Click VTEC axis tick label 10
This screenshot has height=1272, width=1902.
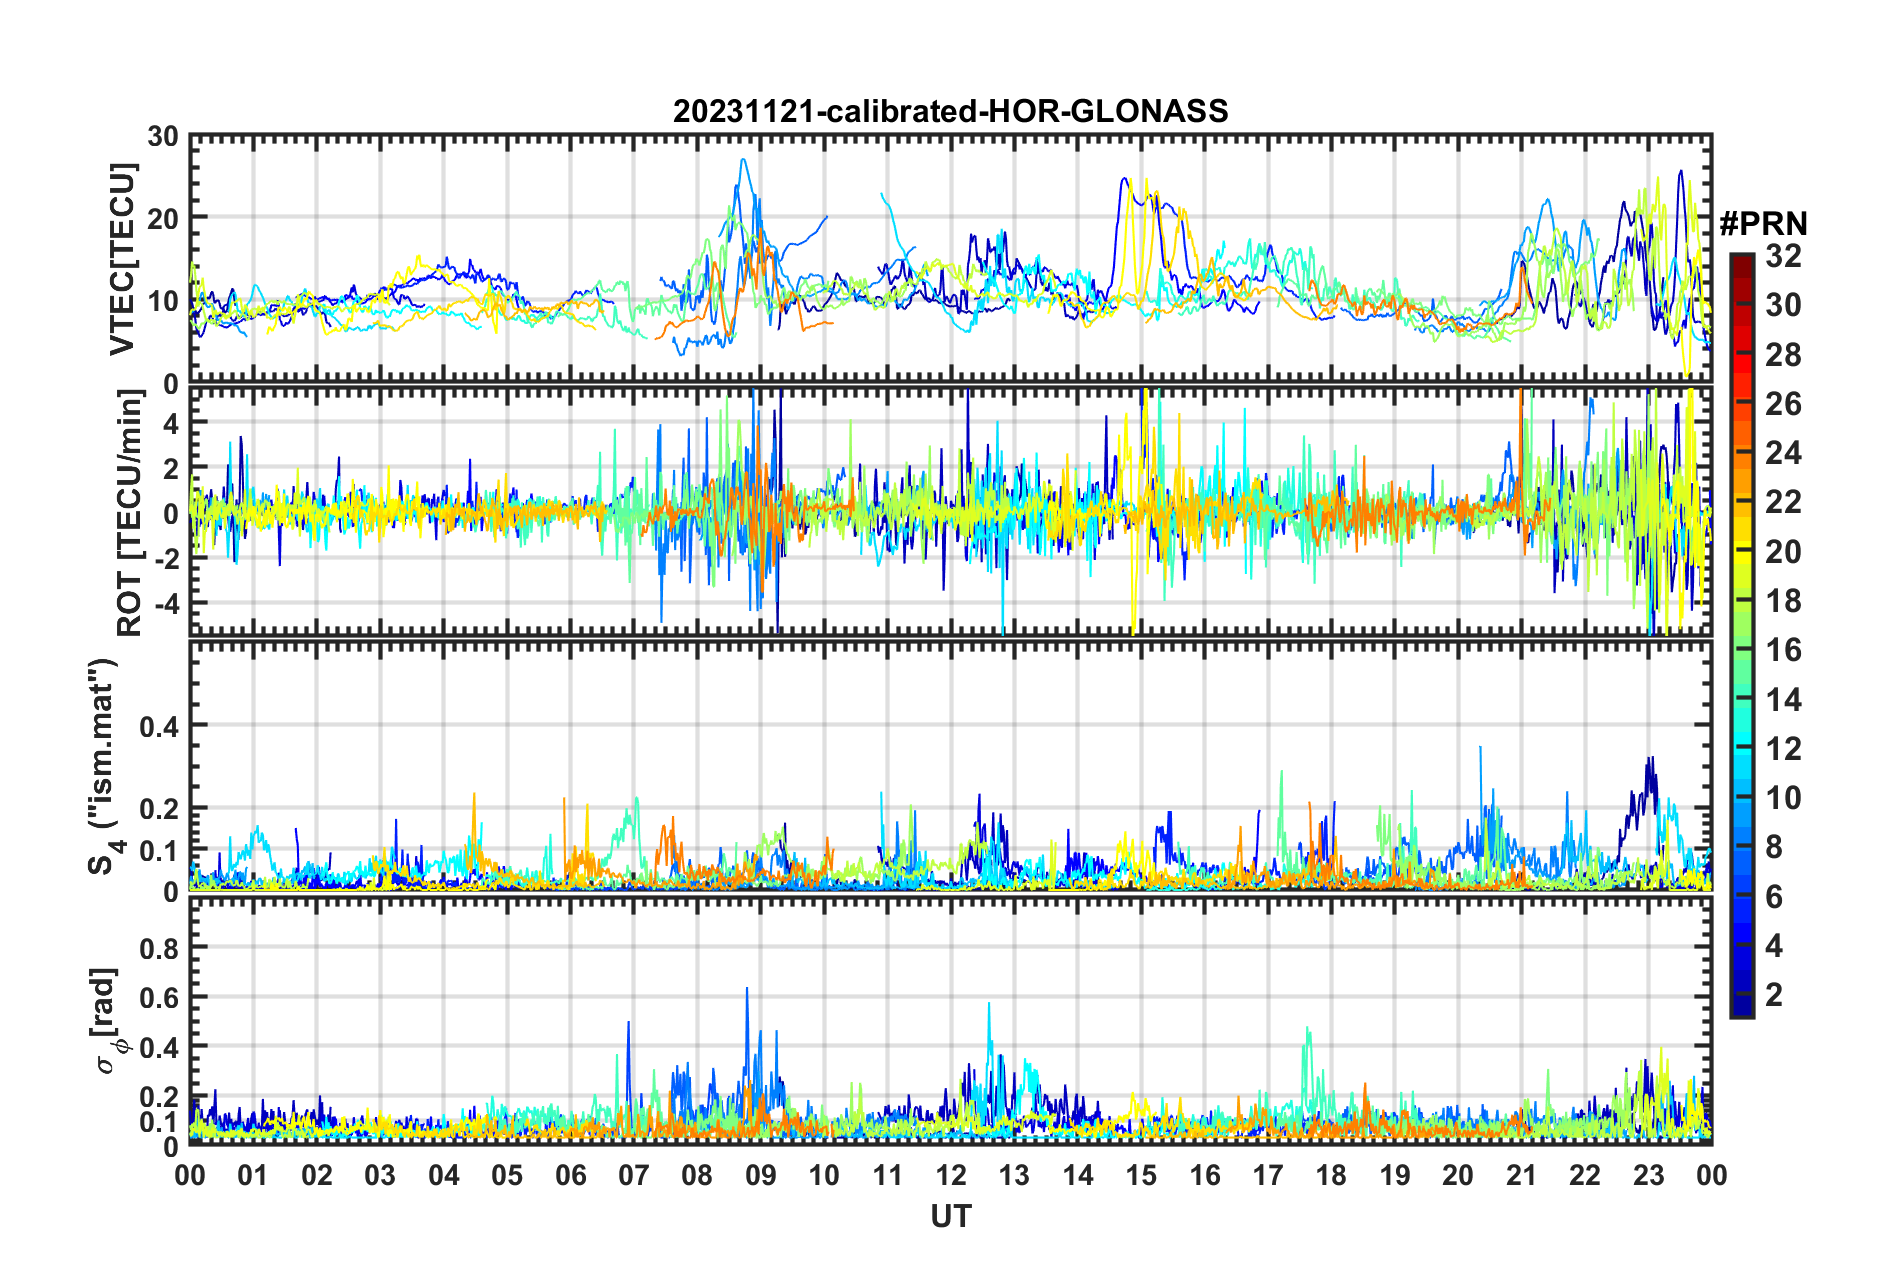(x=162, y=301)
